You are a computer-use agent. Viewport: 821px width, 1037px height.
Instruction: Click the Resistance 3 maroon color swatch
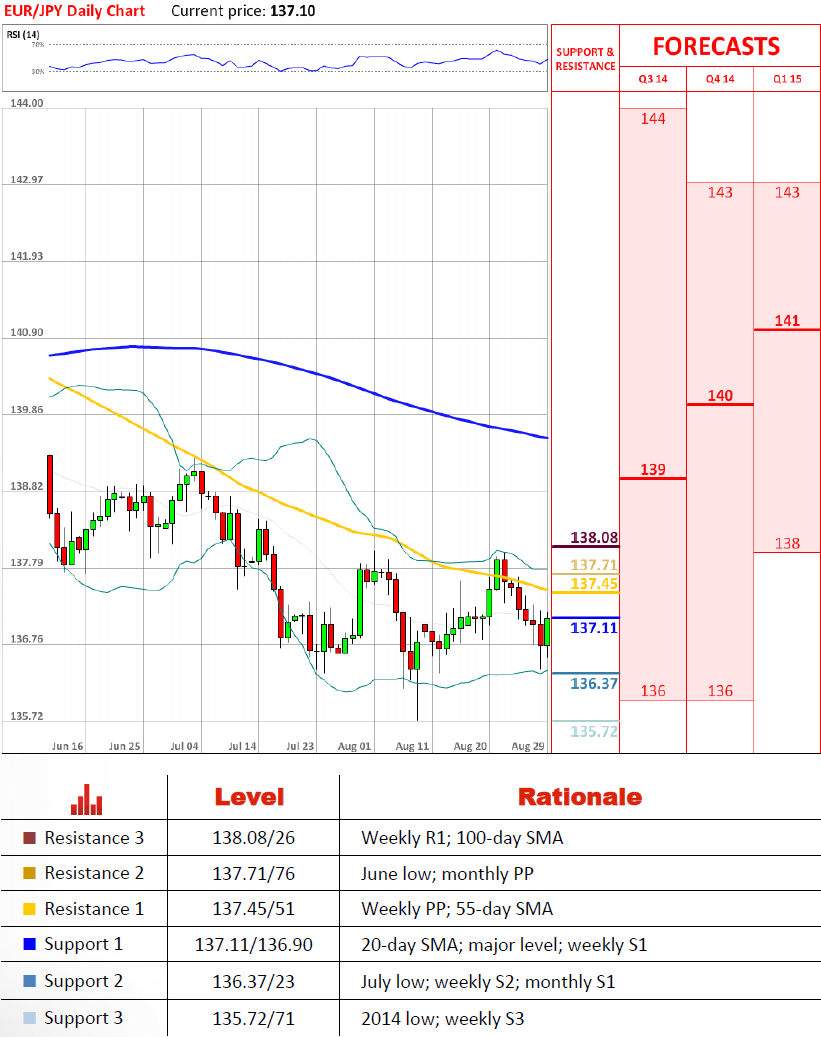[x=29, y=838]
